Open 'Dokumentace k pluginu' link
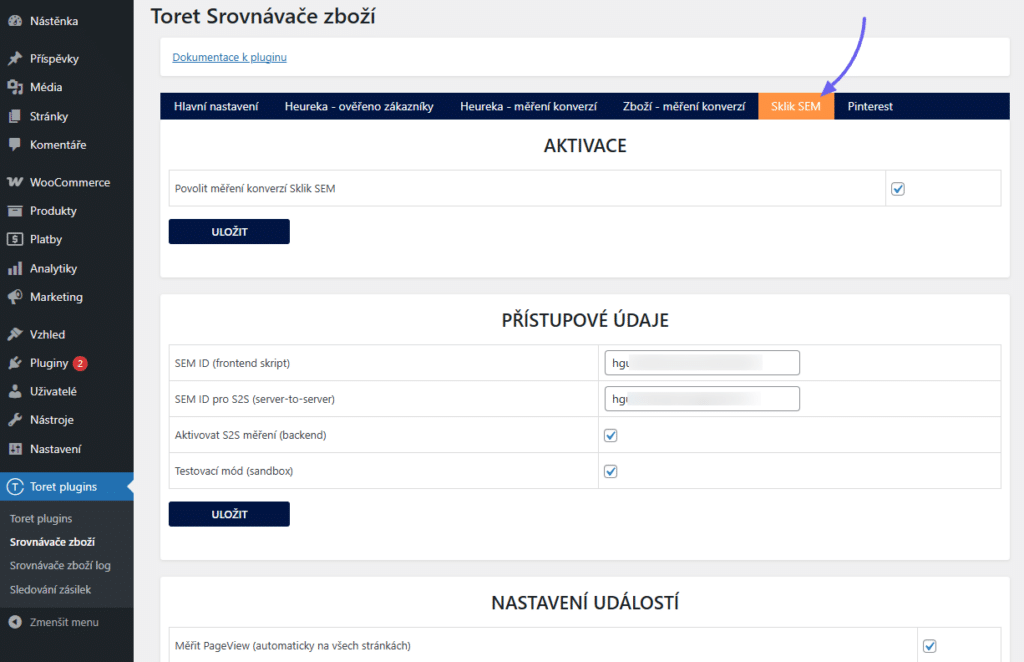This screenshot has height=662, width=1024. tap(229, 57)
